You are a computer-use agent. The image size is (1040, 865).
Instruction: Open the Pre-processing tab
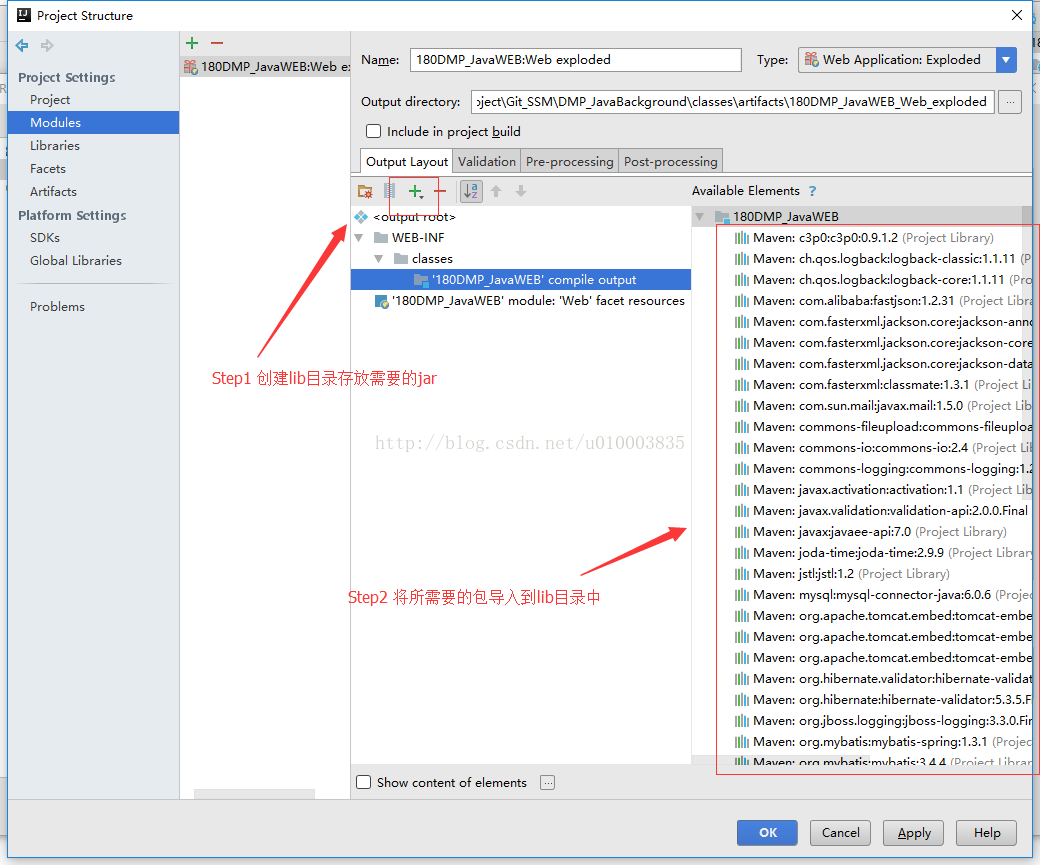click(570, 162)
